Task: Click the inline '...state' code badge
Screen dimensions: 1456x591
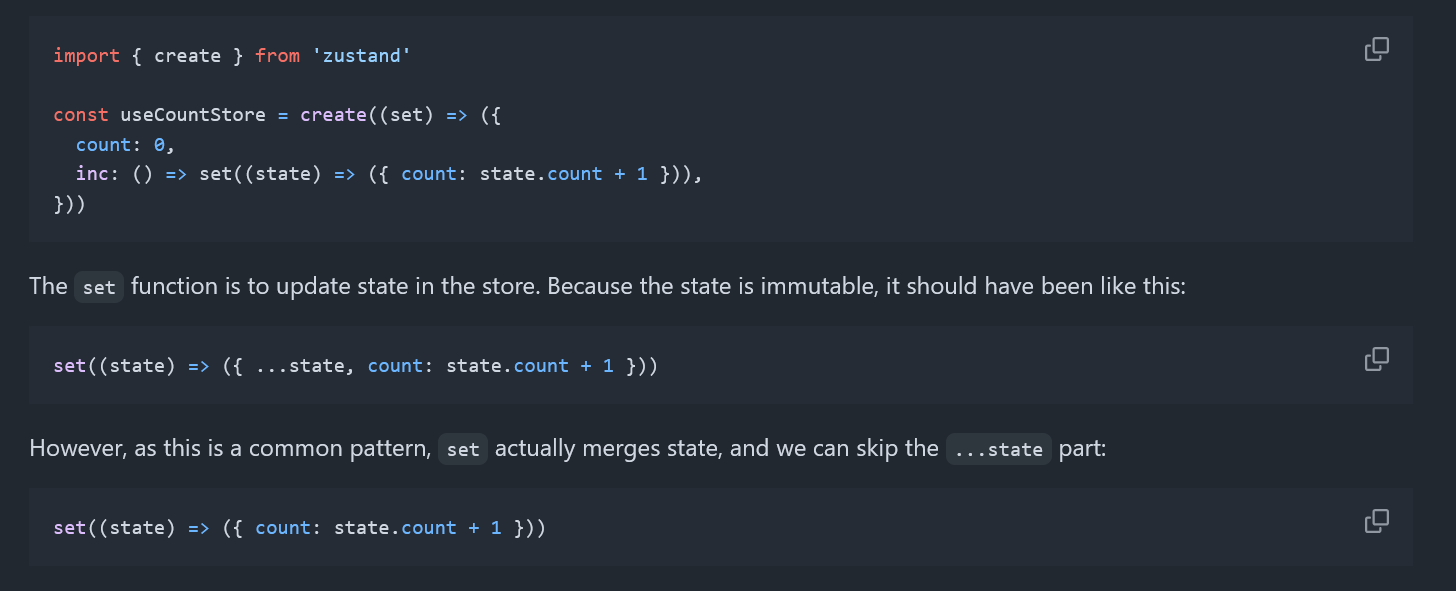Action: pyautogui.click(x=999, y=450)
